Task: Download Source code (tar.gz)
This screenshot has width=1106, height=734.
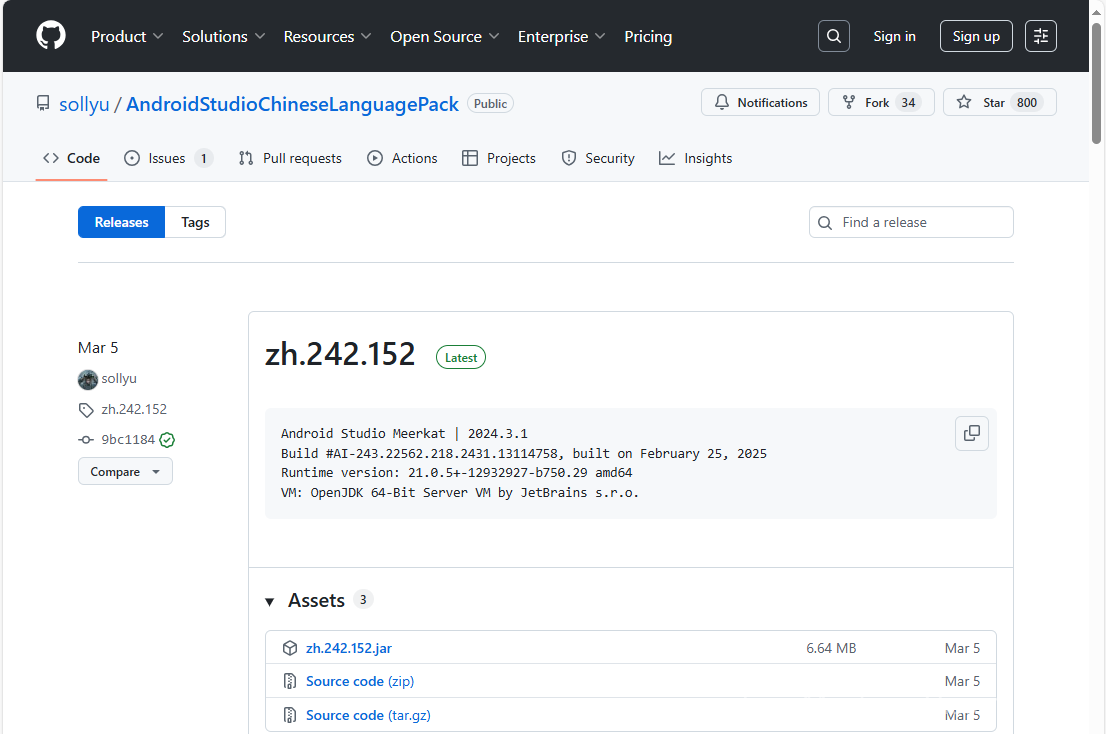Action: 368,715
